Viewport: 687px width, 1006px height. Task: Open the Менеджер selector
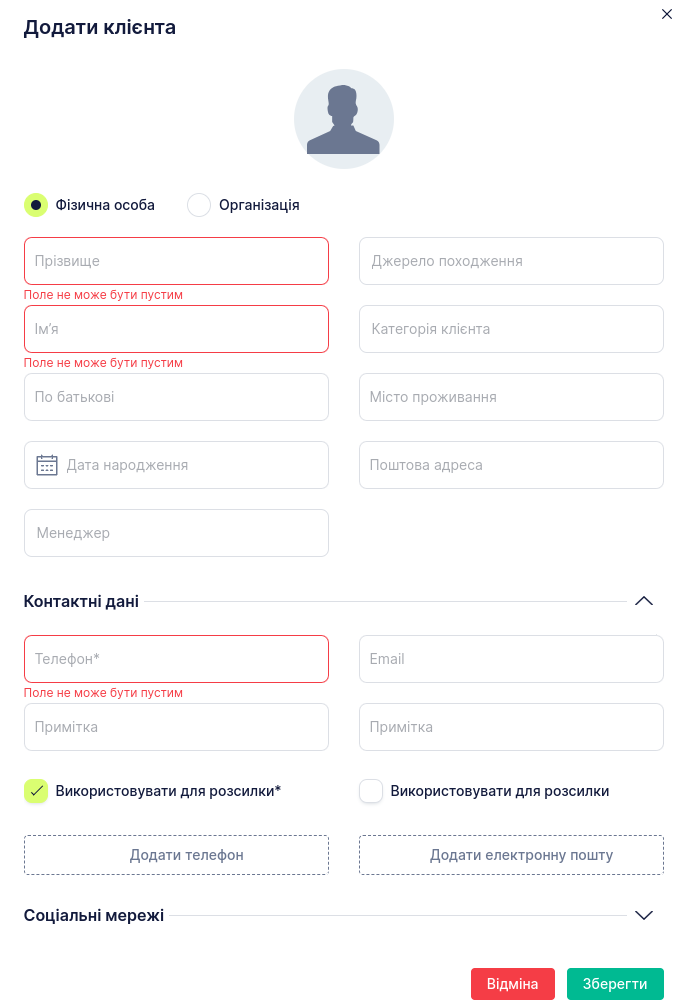pos(176,533)
